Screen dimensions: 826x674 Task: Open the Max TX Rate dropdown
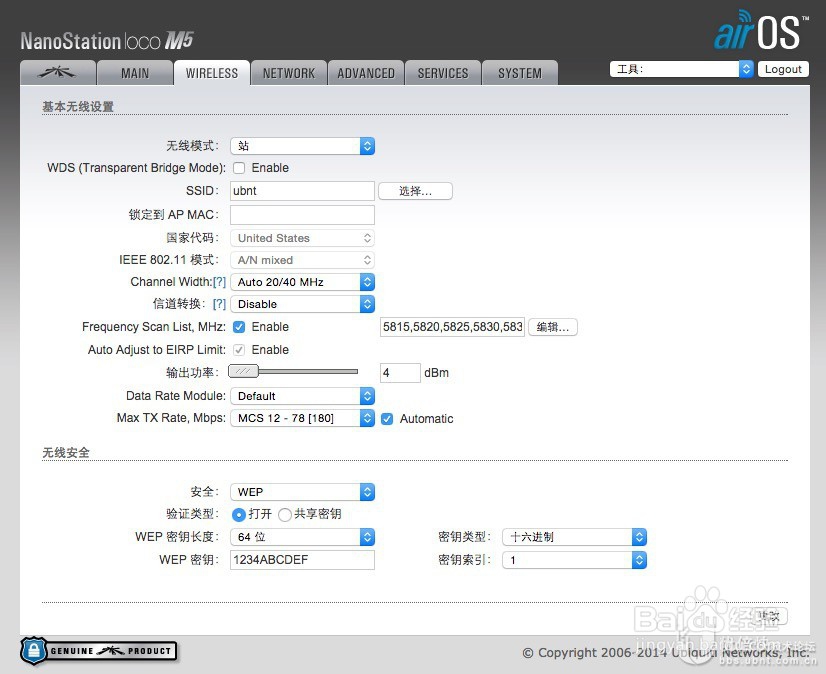(x=302, y=418)
